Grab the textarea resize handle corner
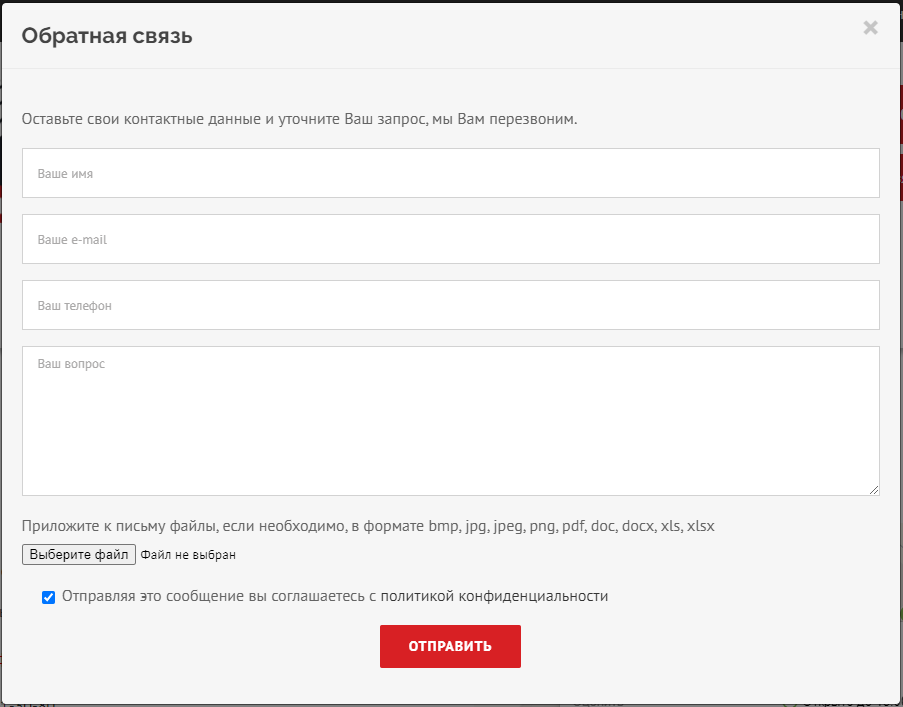The image size is (903, 707). point(874,490)
